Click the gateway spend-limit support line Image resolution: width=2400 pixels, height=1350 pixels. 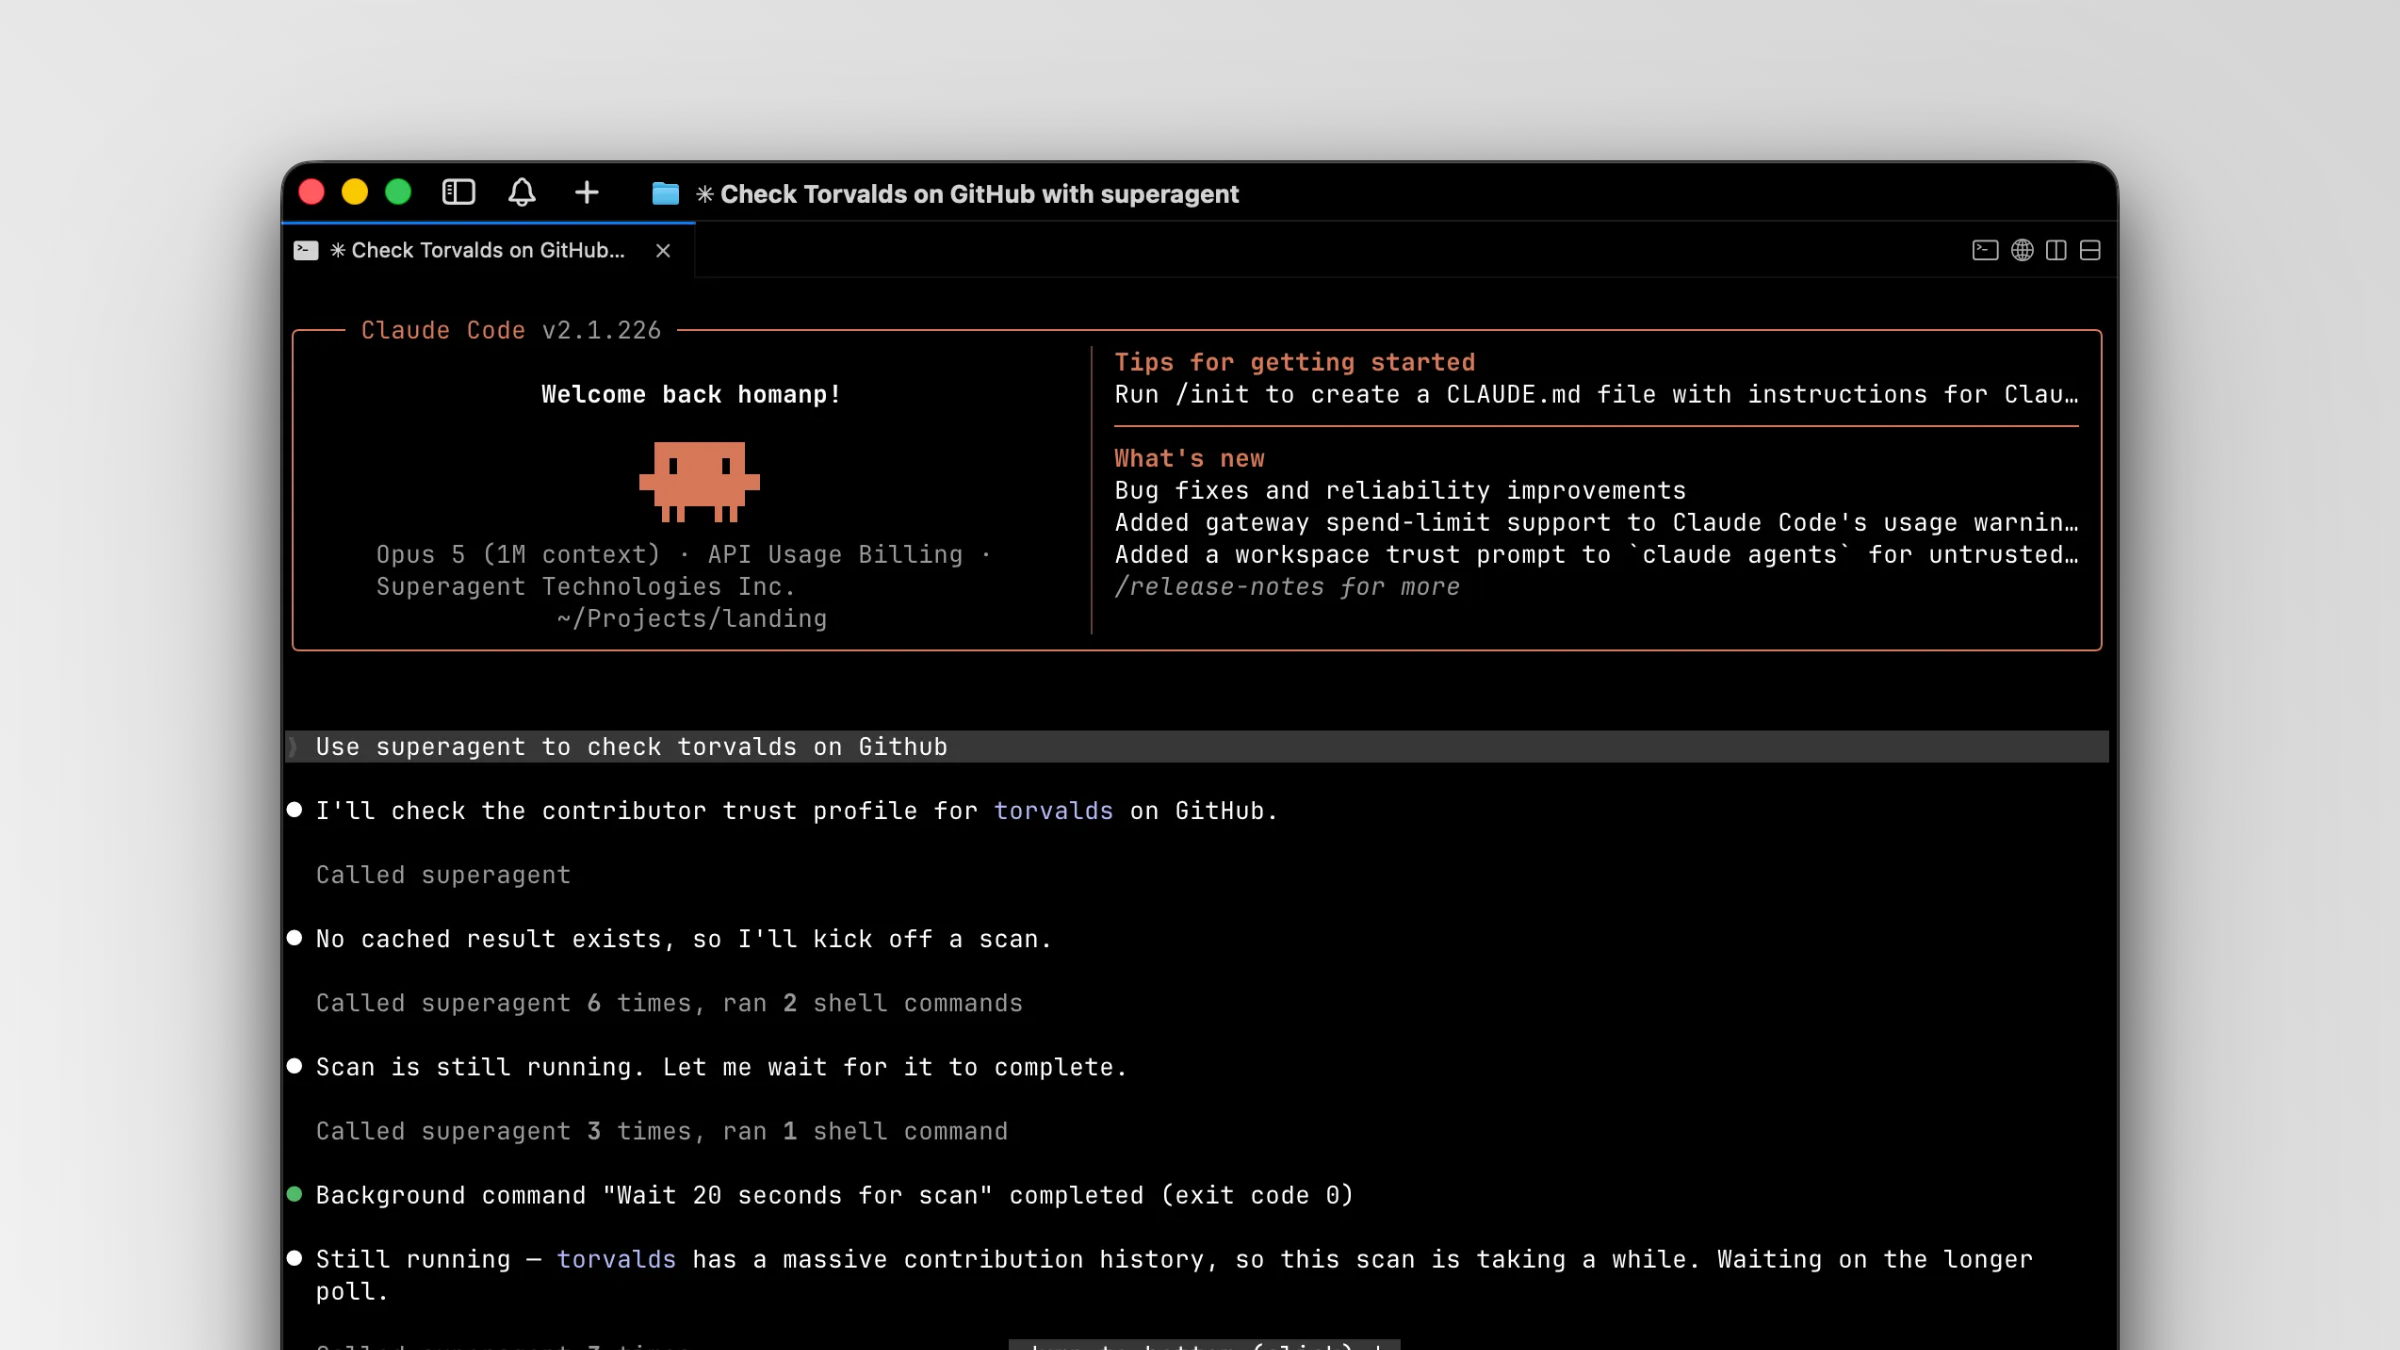tap(1596, 522)
